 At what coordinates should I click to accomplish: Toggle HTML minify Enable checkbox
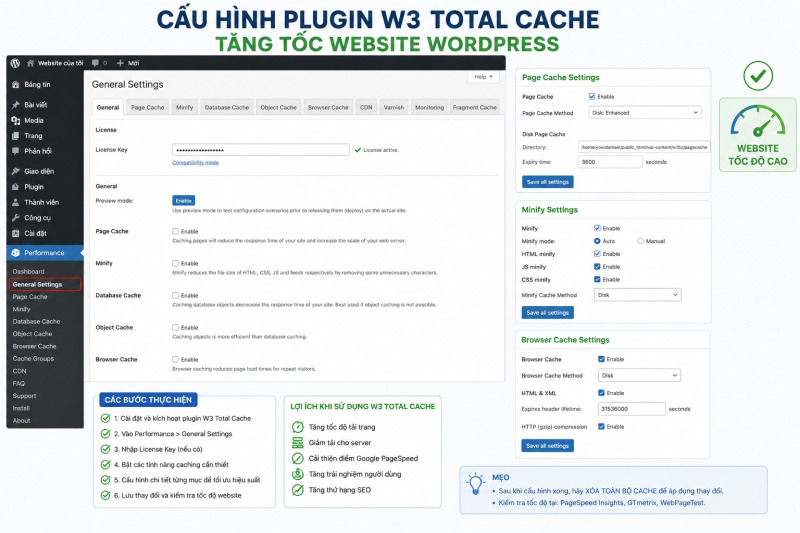tap(597, 253)
